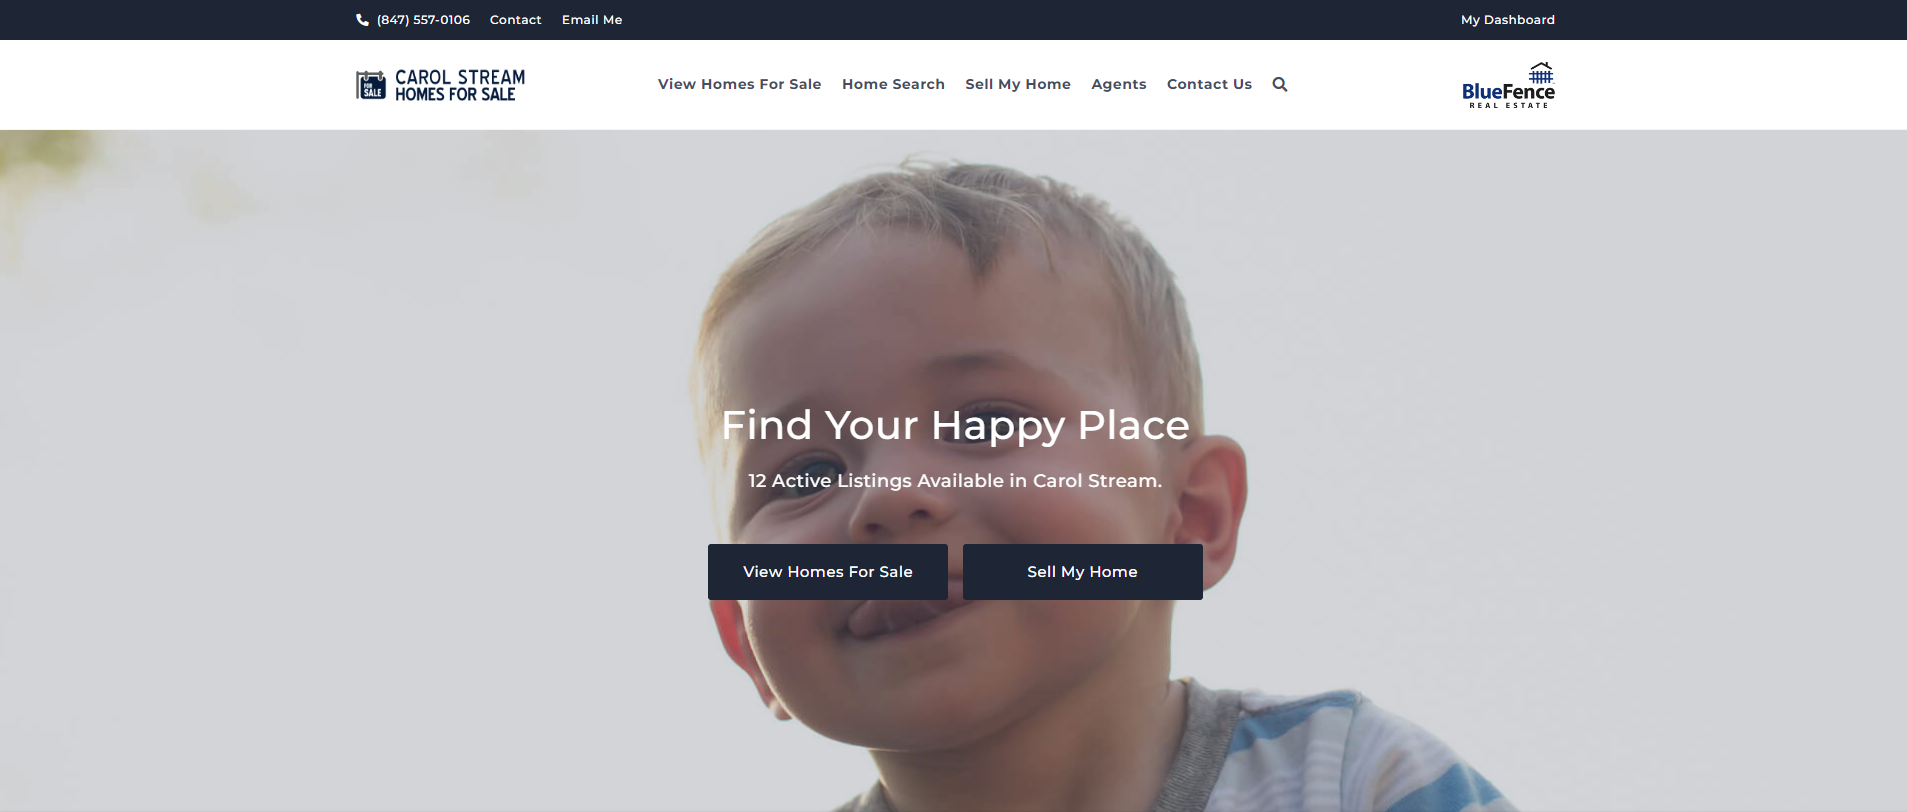Click the Find Your Happy Place heading
1907x812 pixels.
pos(955,426)
